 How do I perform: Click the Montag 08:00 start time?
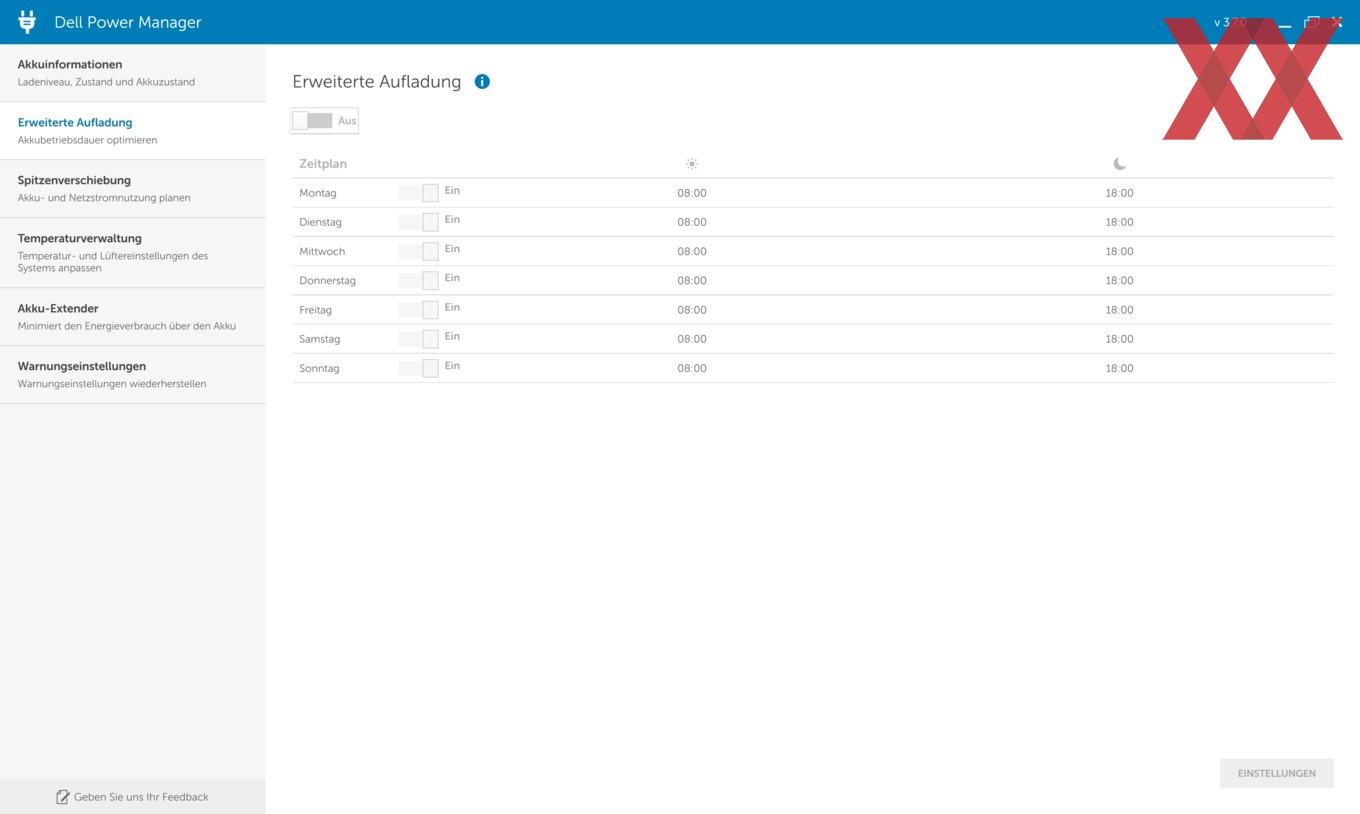(692, 193)
